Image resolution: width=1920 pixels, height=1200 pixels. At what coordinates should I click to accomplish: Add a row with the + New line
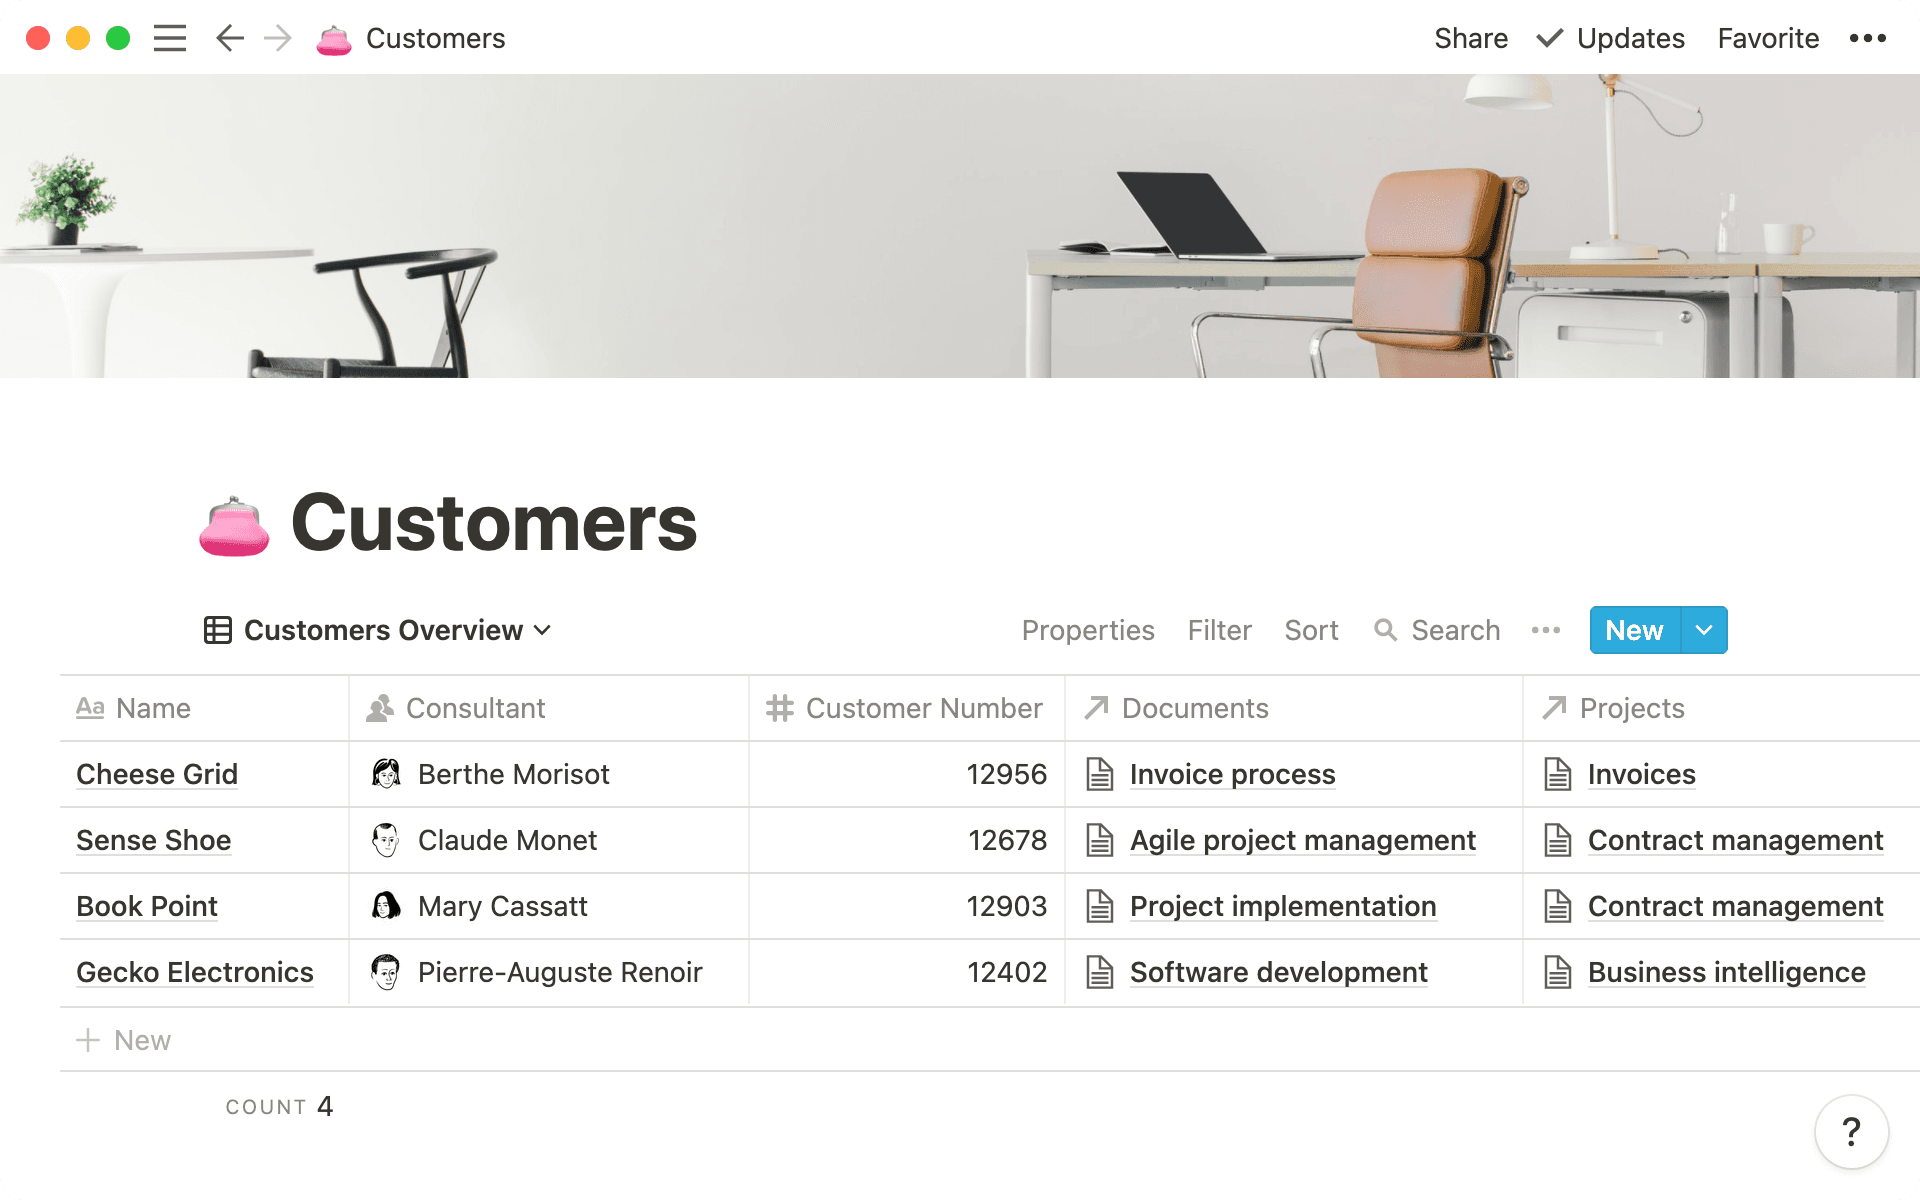pos(124,1040)
